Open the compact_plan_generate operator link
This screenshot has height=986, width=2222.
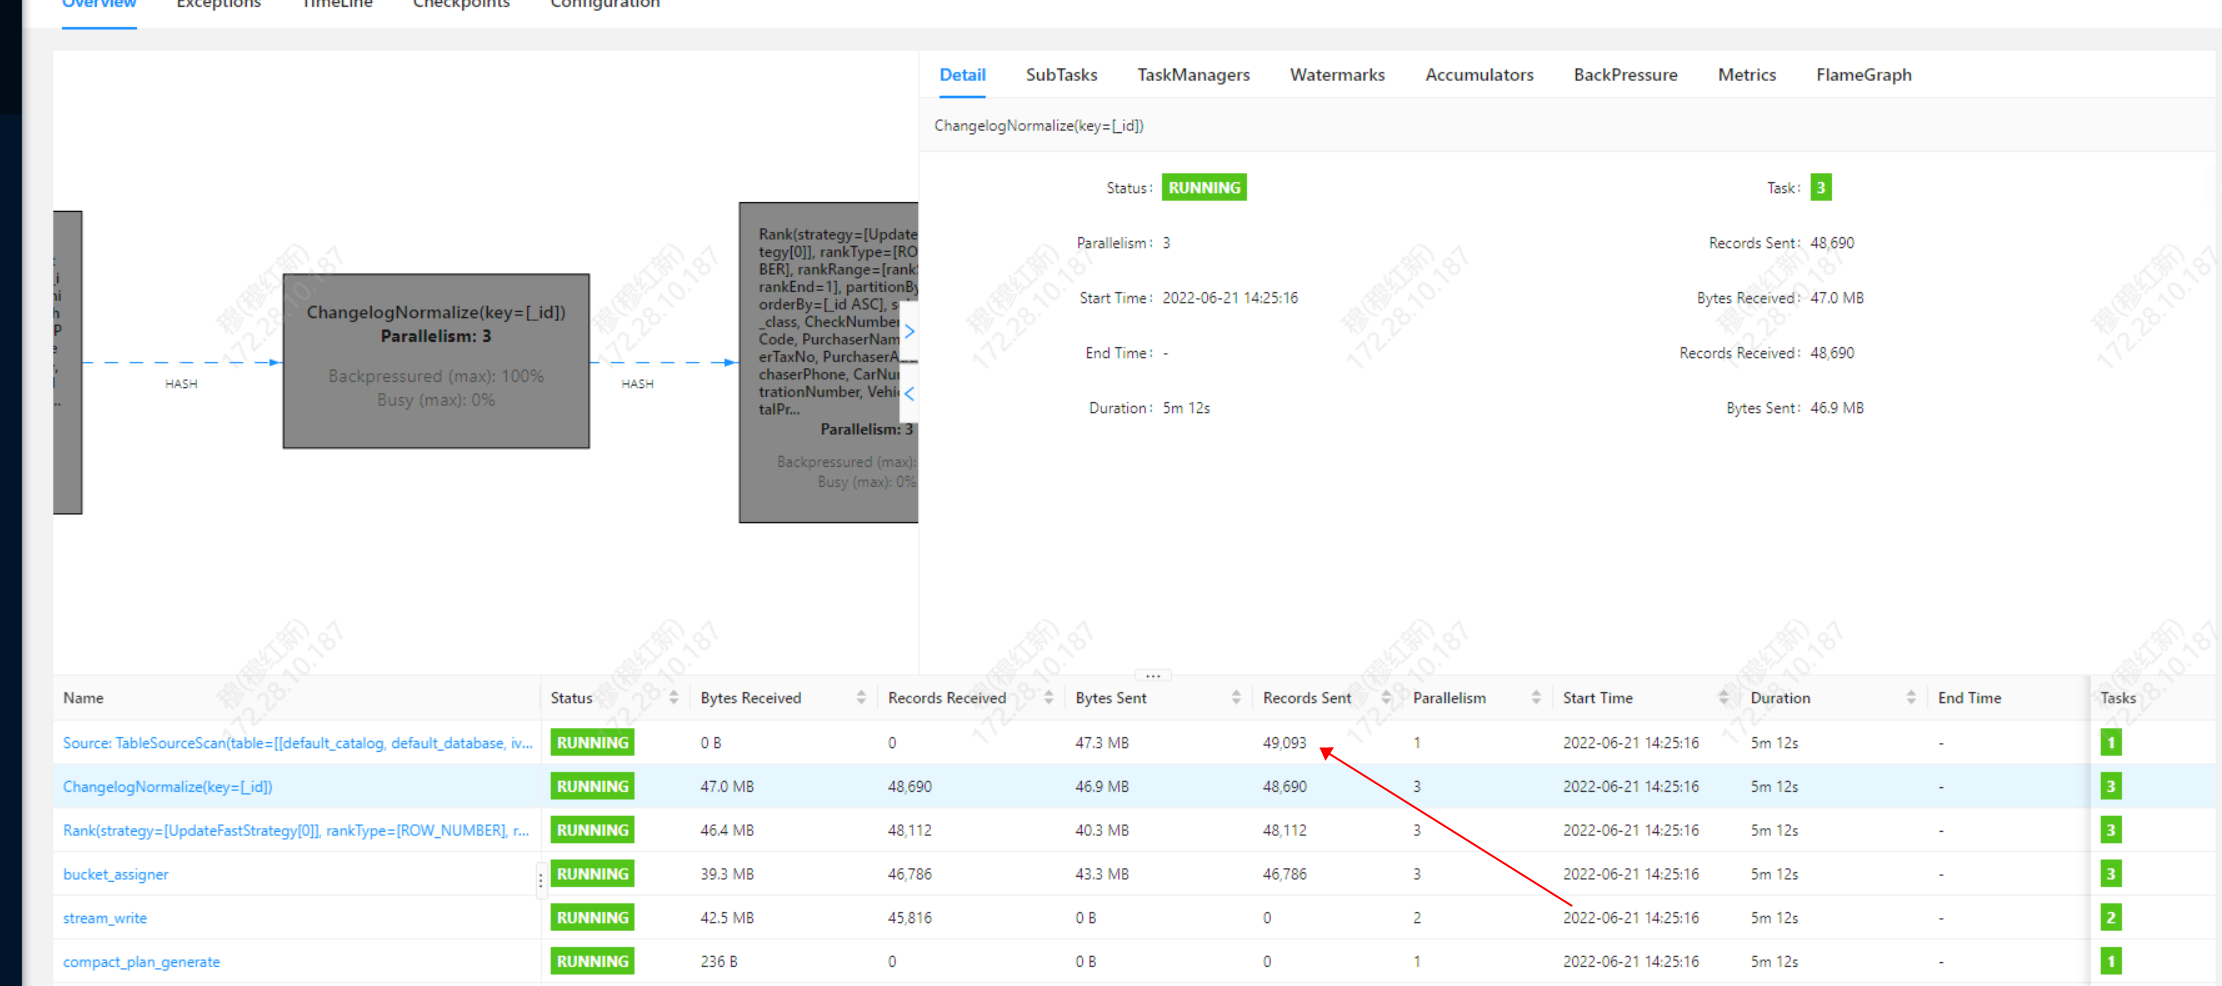point(141,962)
